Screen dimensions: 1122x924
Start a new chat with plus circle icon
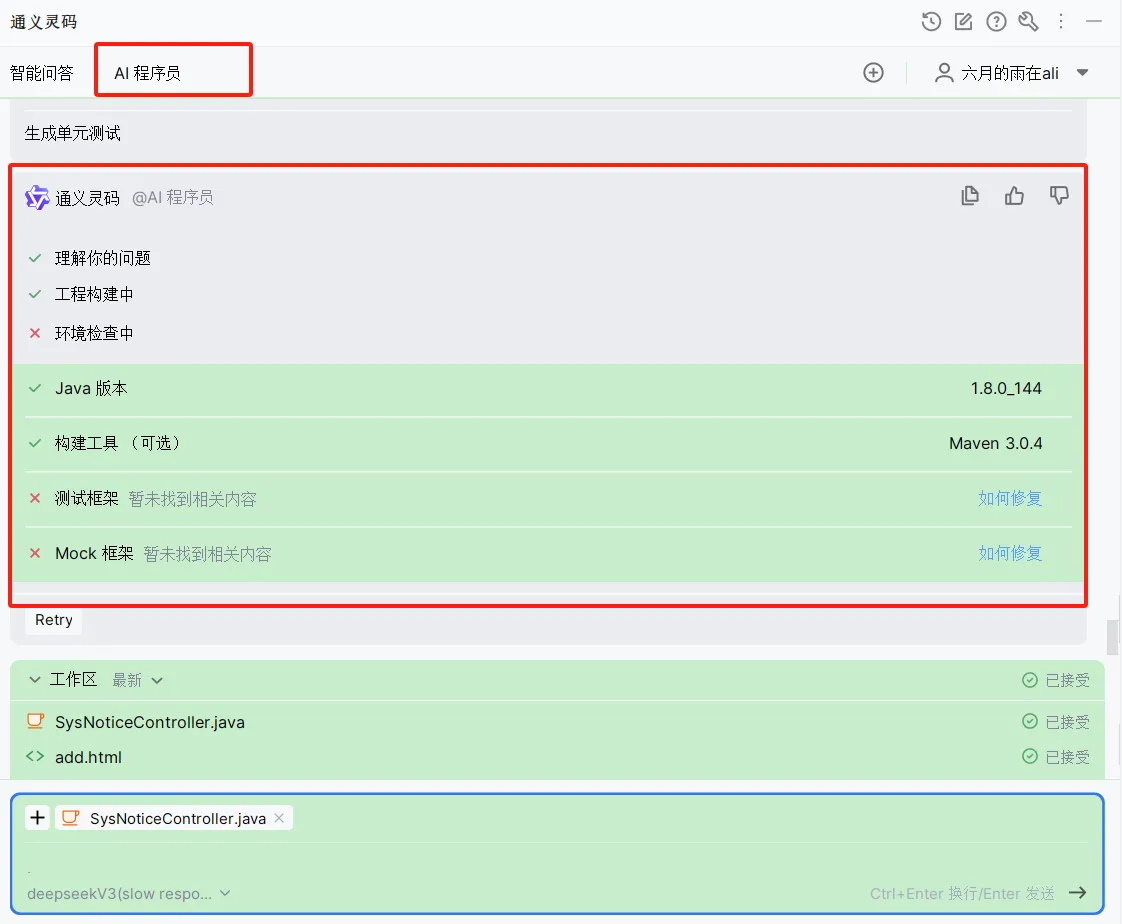873,72
